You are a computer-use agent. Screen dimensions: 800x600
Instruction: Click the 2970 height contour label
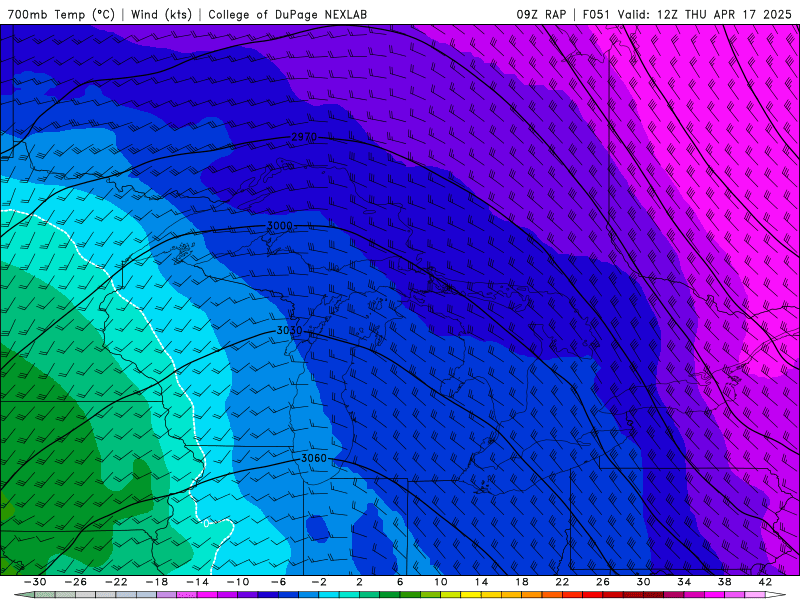point(304,137)
